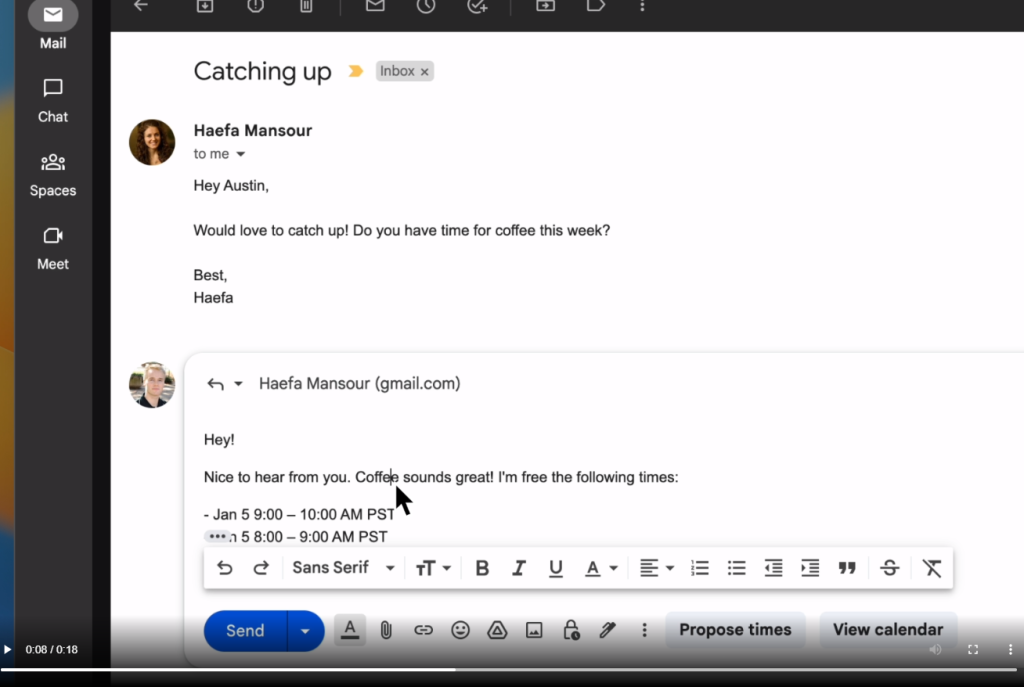
Task: Open the emoji picker
Action: [x=460, y=630]
